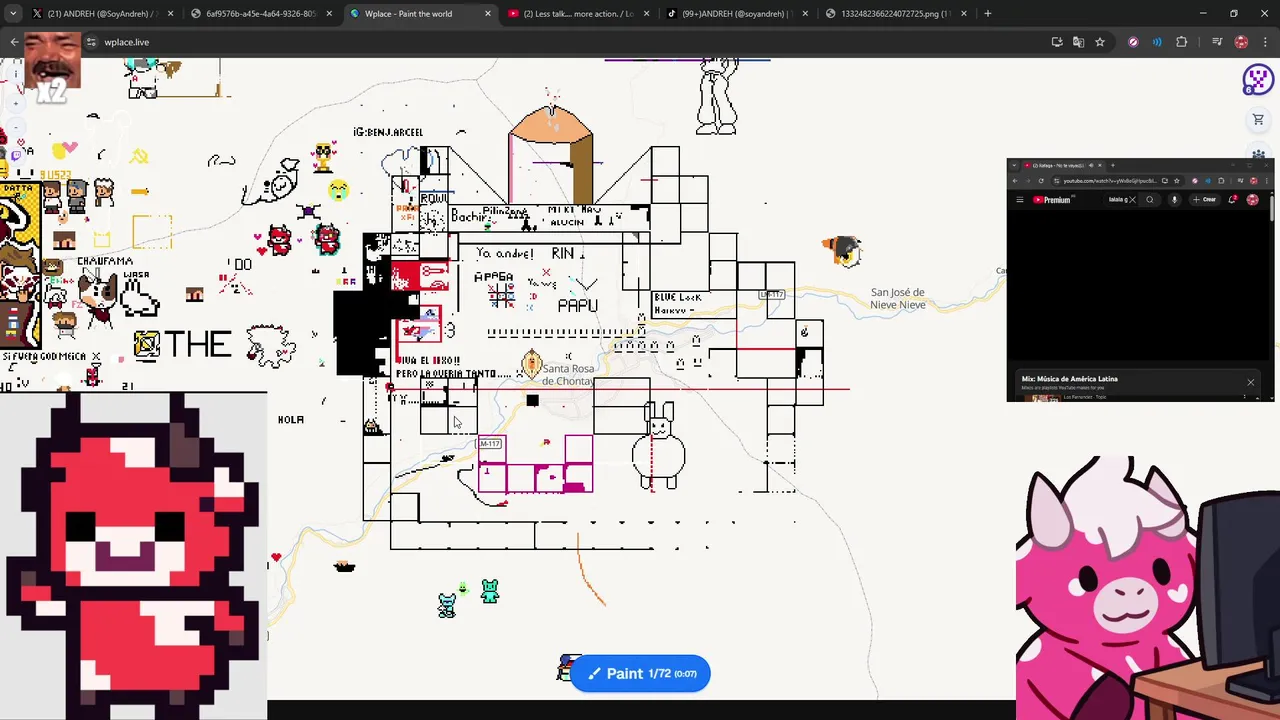
Task: Click the Mix: Música de América Latina title
Action: point(1070,379)
